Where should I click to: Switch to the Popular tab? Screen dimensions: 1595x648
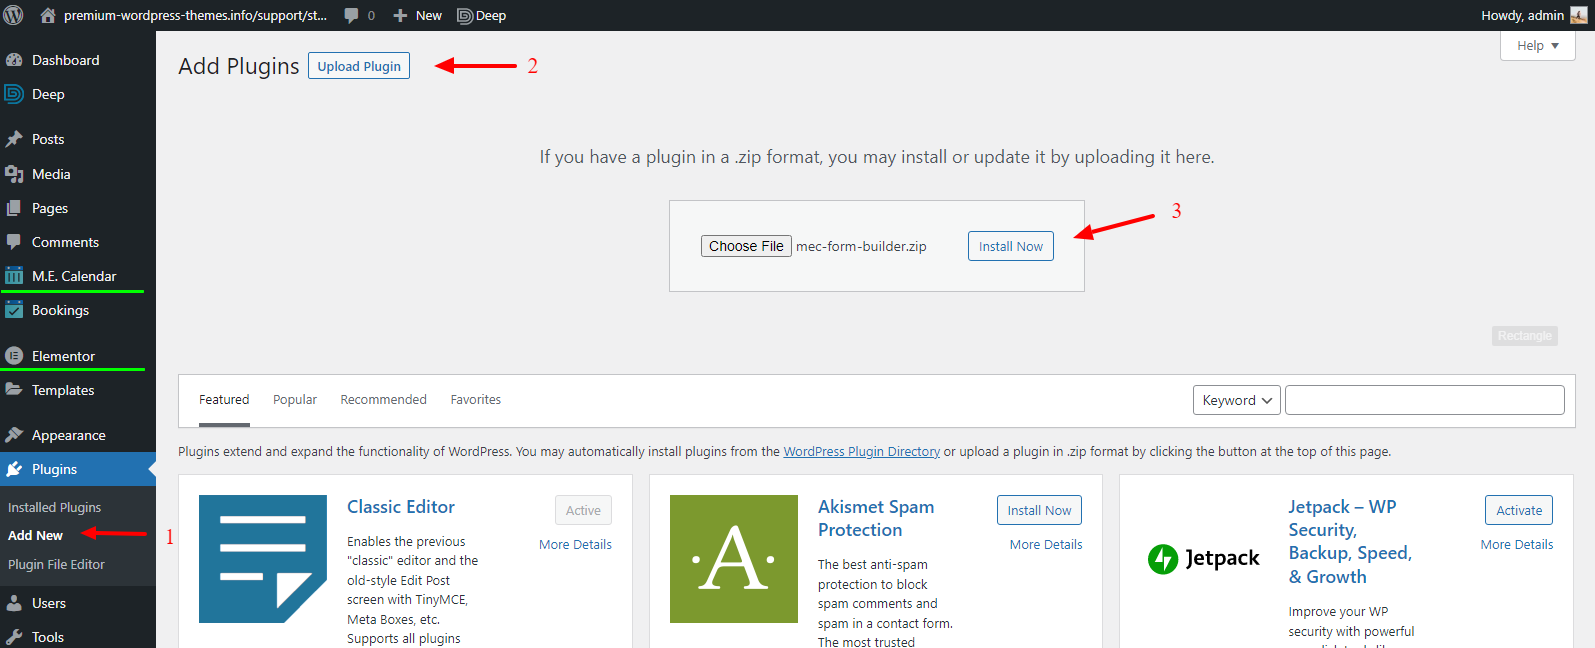point(295,400)
